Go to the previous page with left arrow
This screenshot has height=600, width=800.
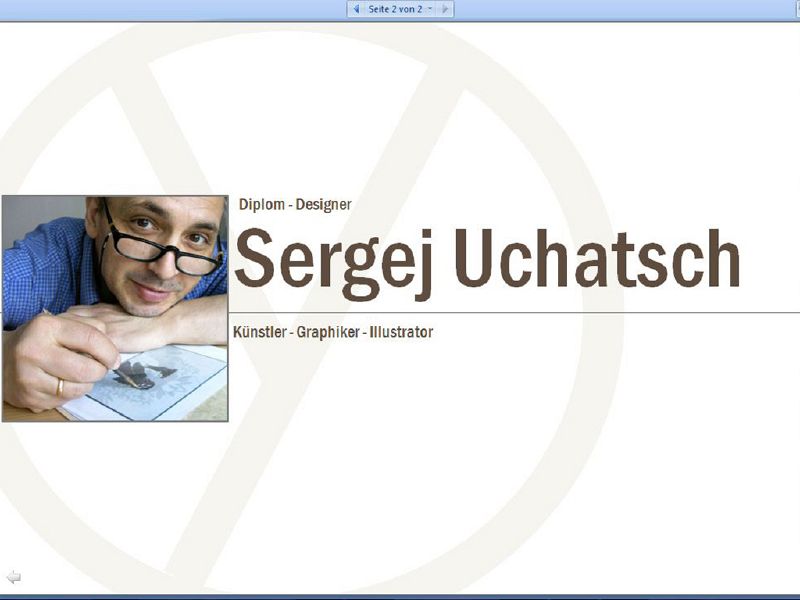pos(355,9)
